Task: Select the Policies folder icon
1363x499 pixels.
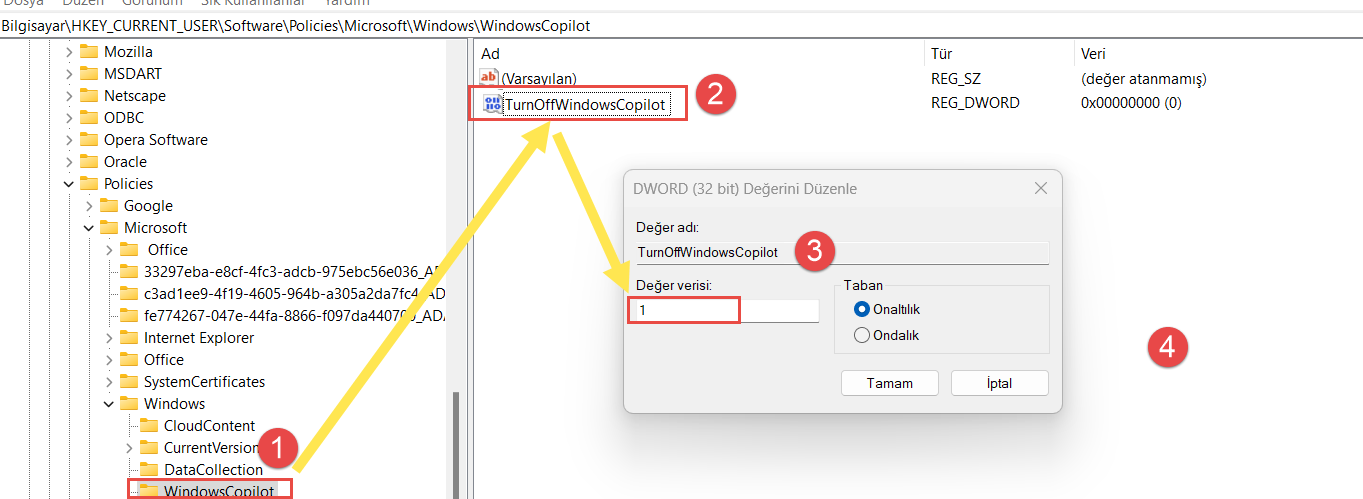Action: 89,184
